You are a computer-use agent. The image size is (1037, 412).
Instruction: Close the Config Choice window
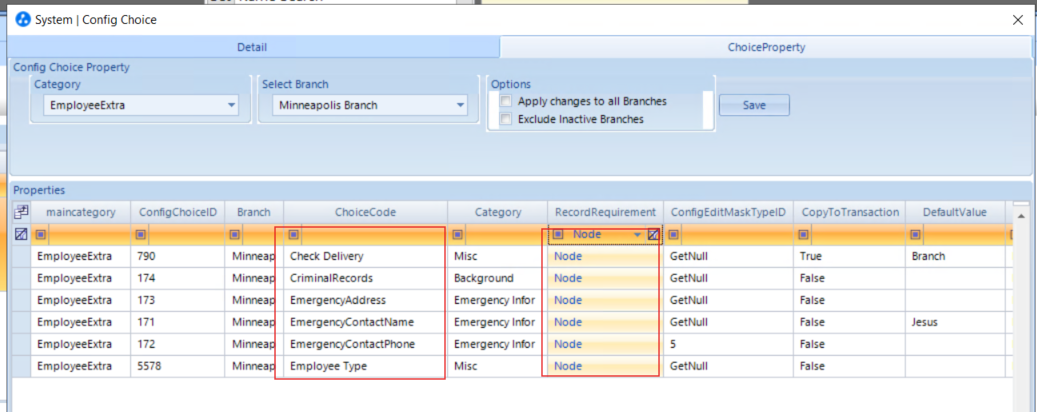pyautogui.click(x=1018, y=20)
